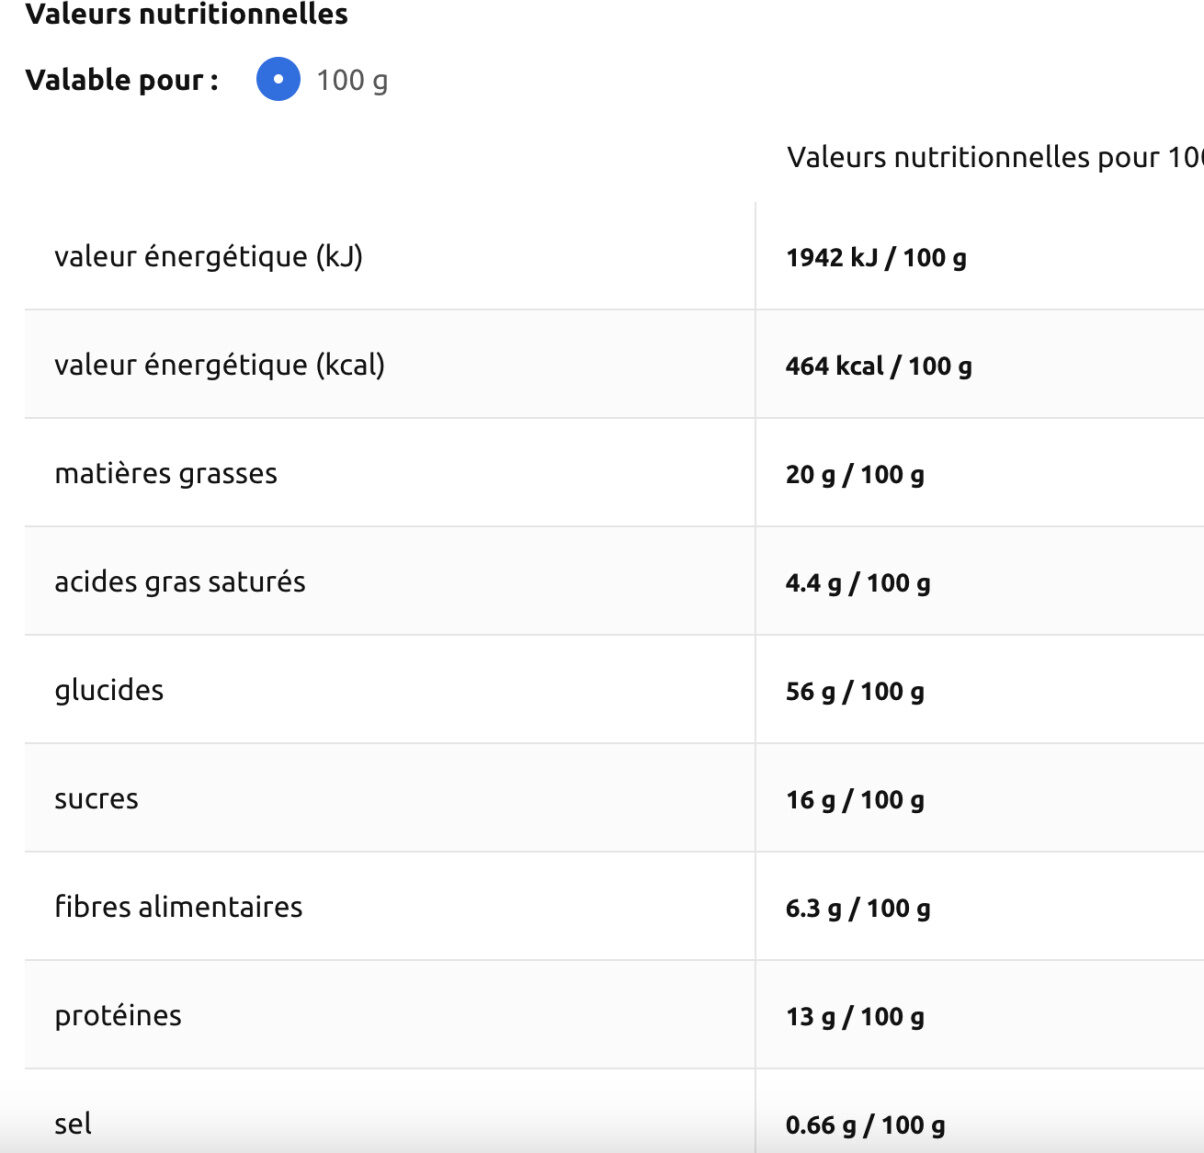Click the 56 g / 100 g value

[855, 691]
